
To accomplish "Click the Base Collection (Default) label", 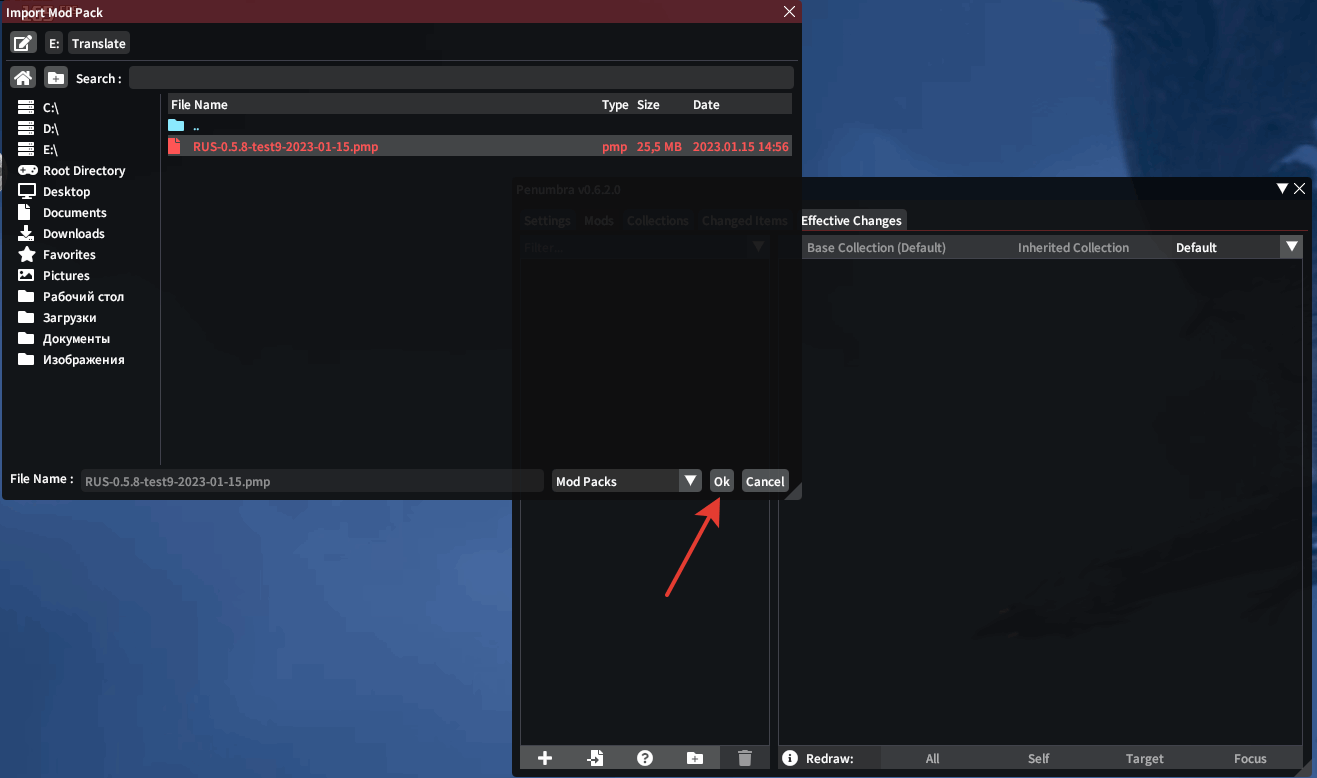I will (876, 247).
